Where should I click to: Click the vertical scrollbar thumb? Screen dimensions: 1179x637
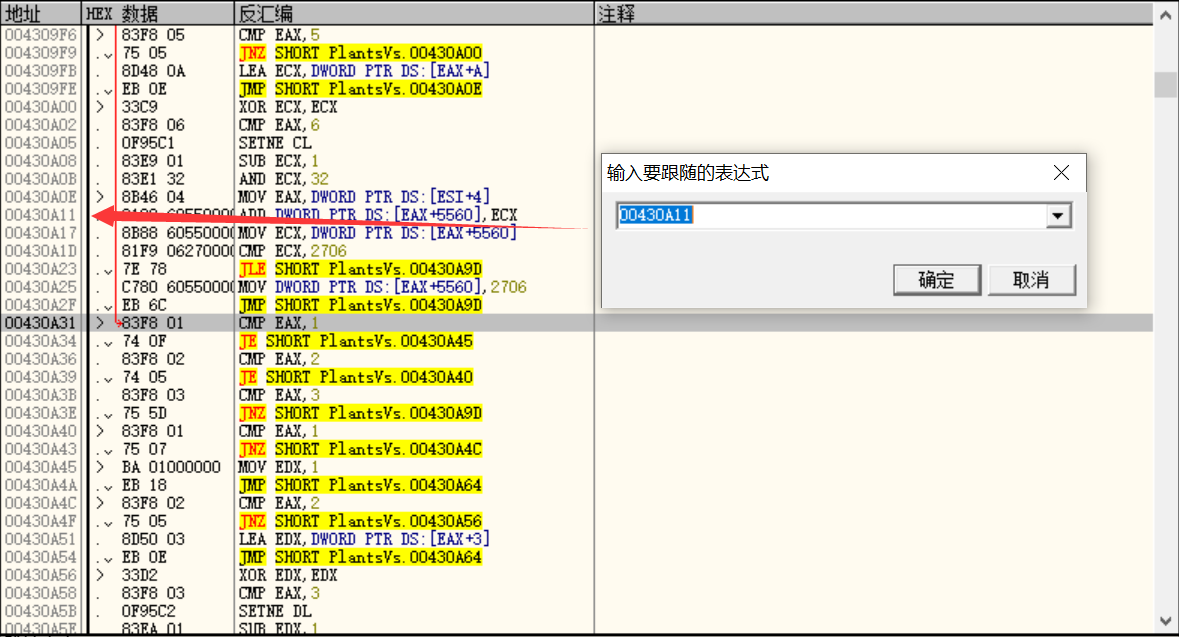click(x=1165, y=84)
